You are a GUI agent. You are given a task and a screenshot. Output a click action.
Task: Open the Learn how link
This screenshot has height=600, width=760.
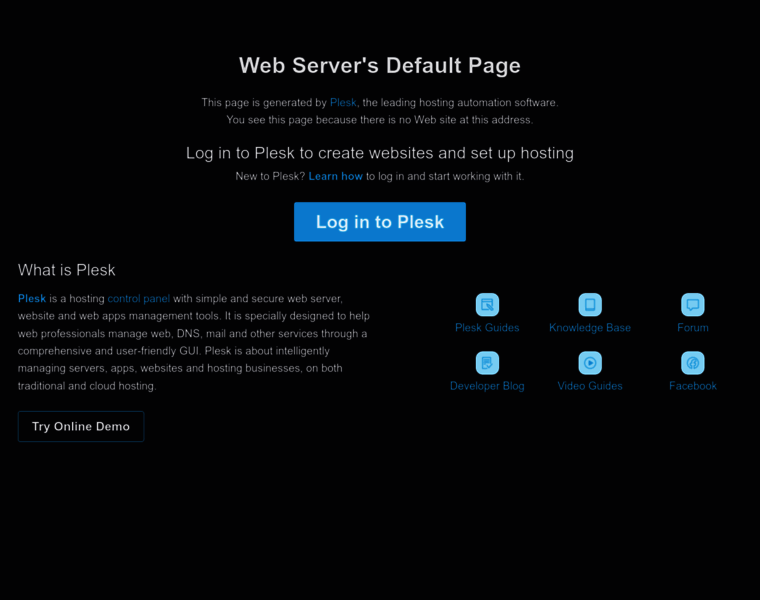tap(335, 176)
